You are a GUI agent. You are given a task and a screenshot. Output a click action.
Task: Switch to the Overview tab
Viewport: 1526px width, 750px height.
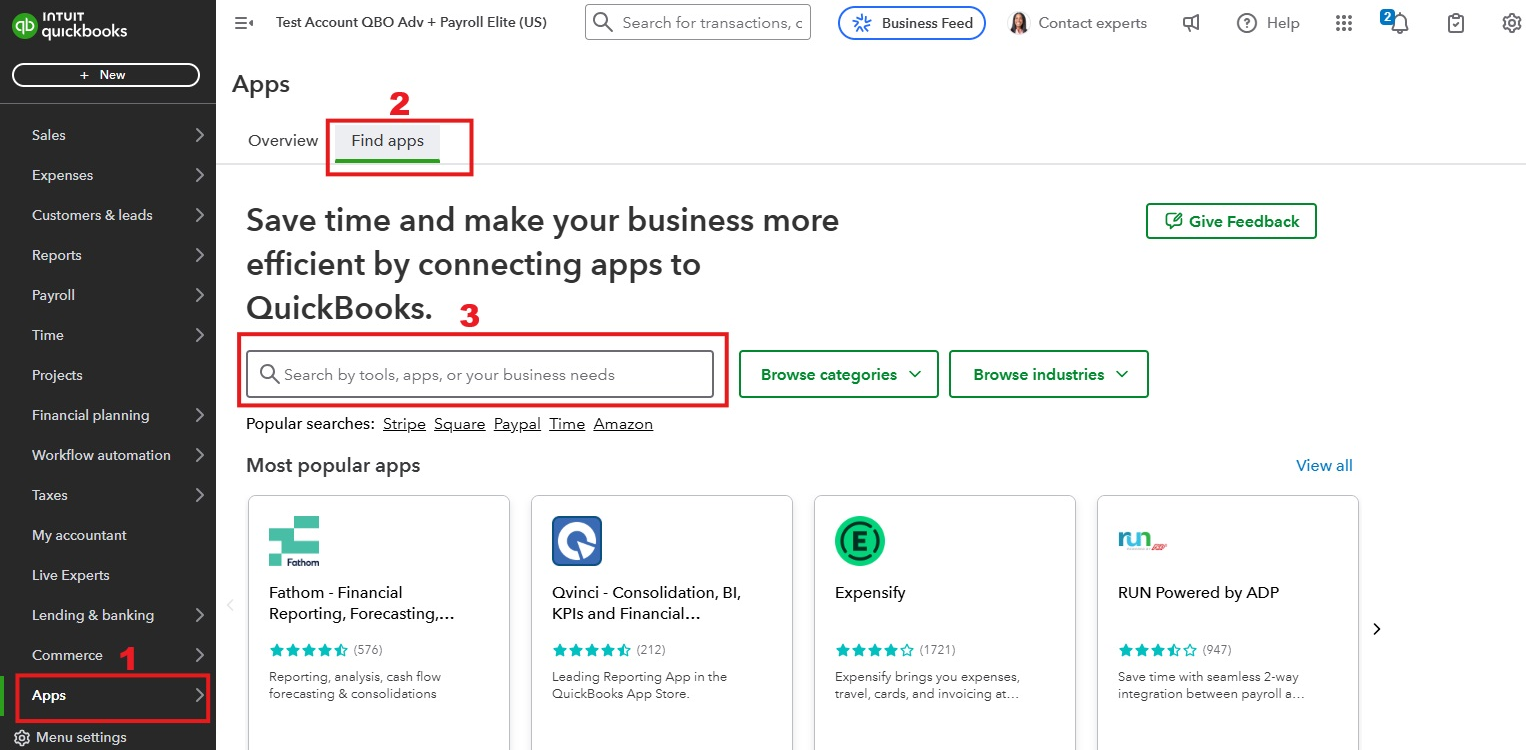point(283,141)
